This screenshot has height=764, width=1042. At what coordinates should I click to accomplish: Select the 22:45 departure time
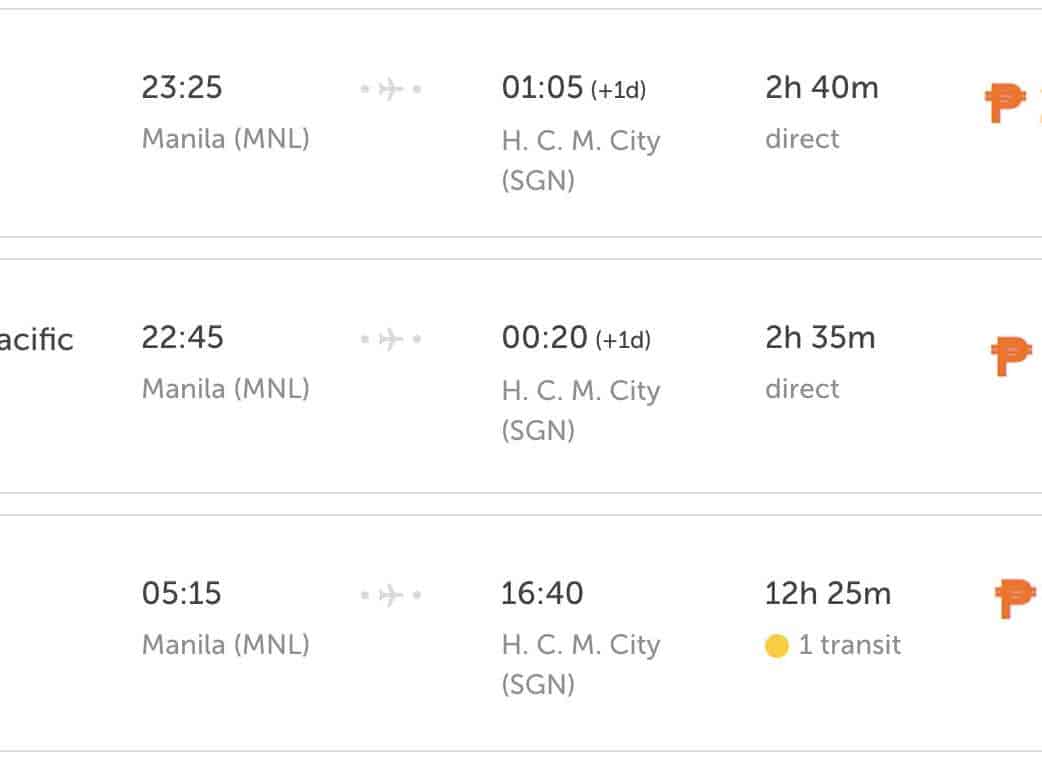pos(181,338)
